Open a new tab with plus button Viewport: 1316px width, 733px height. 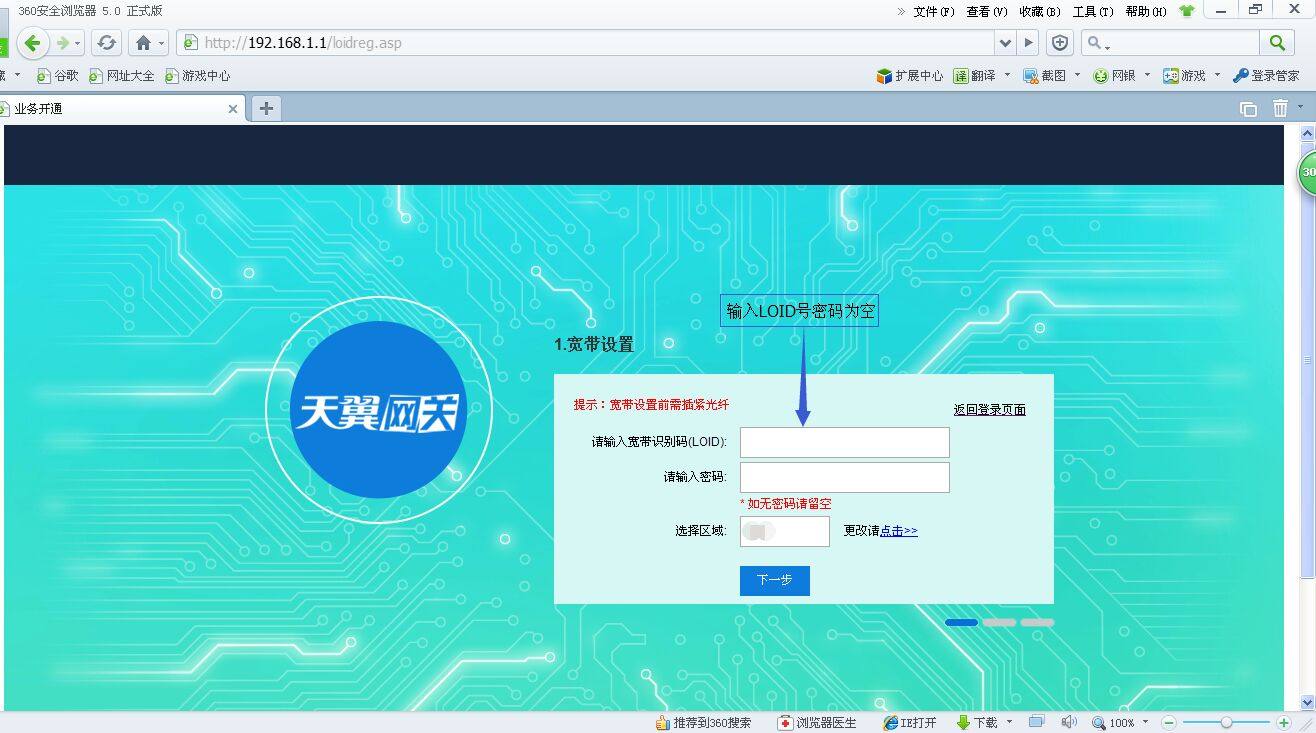coord(266,109)
